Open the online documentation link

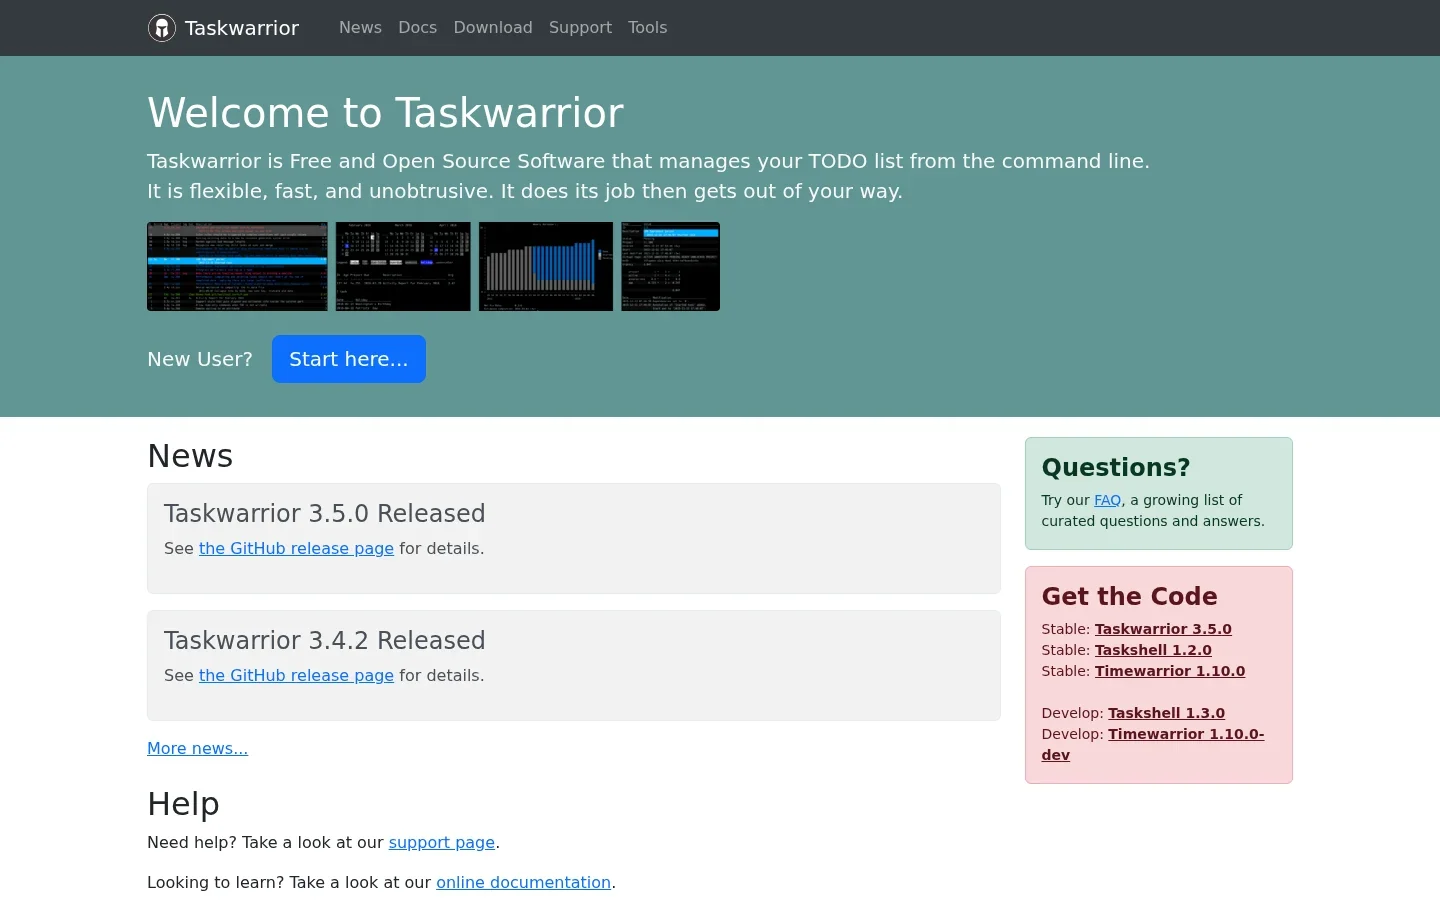click(523, 882)
